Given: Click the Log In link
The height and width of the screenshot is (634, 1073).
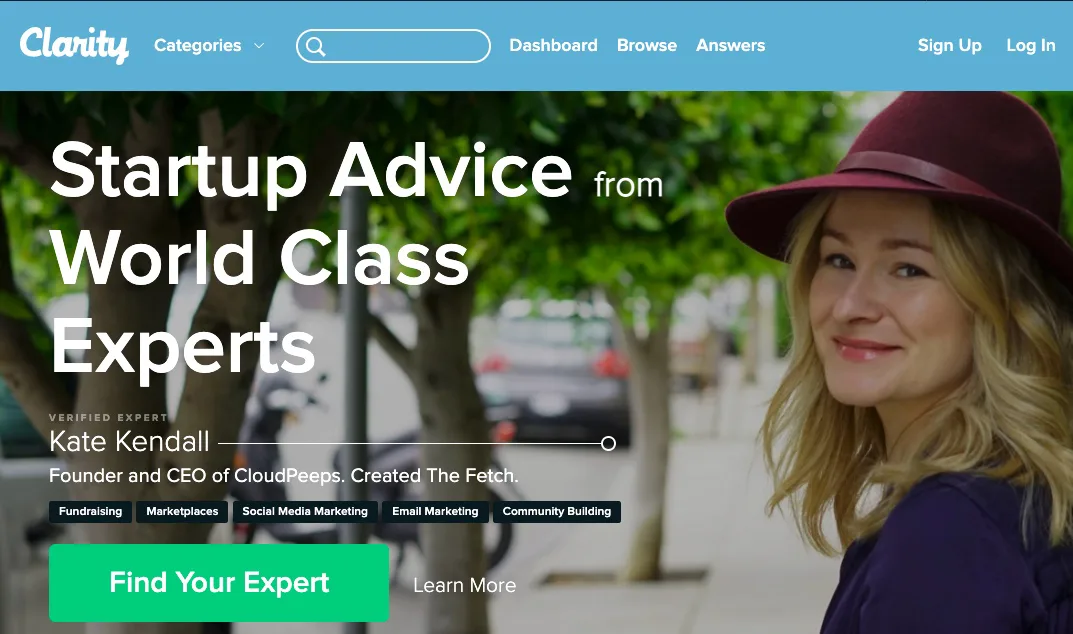Looking at the screenshot, I should [1031, 45].
